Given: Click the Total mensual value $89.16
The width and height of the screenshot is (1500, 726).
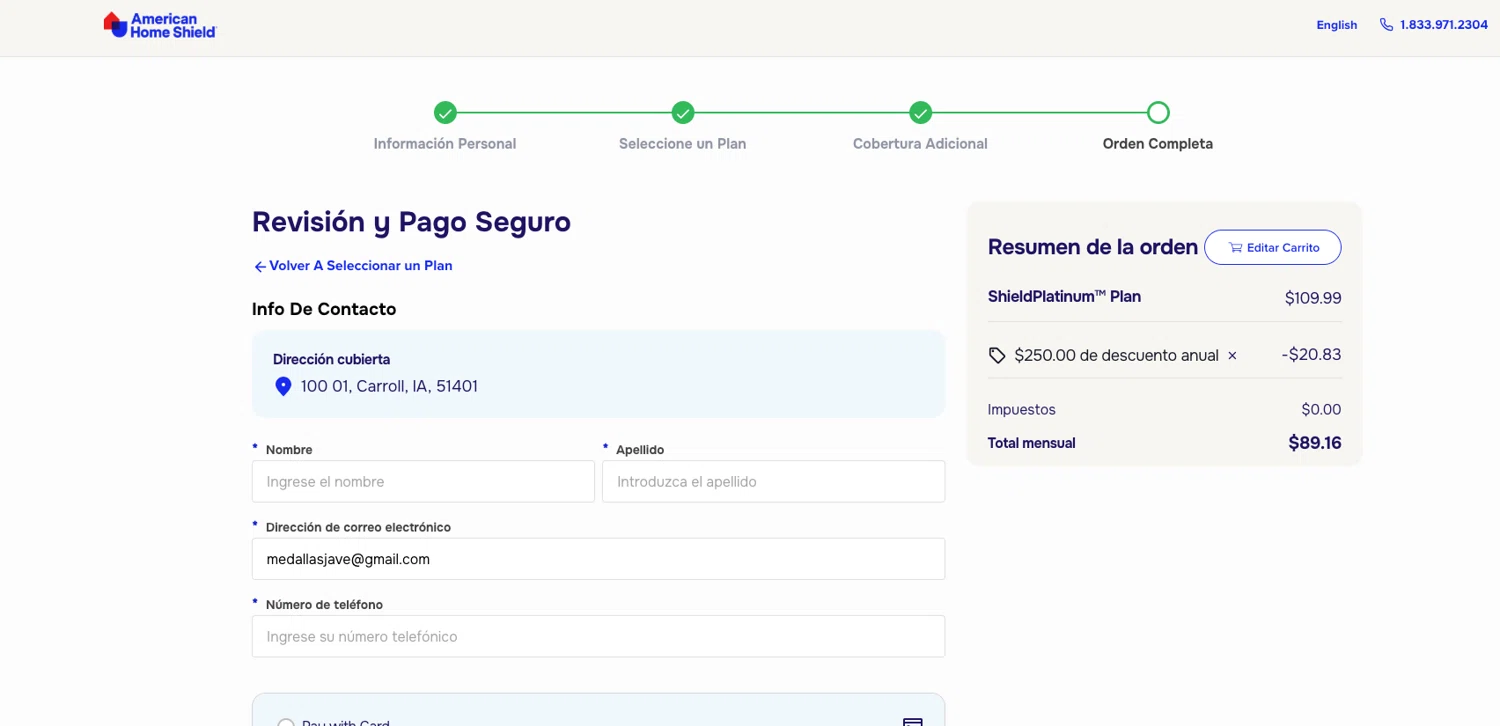Looking at the screenshot, I should [x=1315, y=443].
